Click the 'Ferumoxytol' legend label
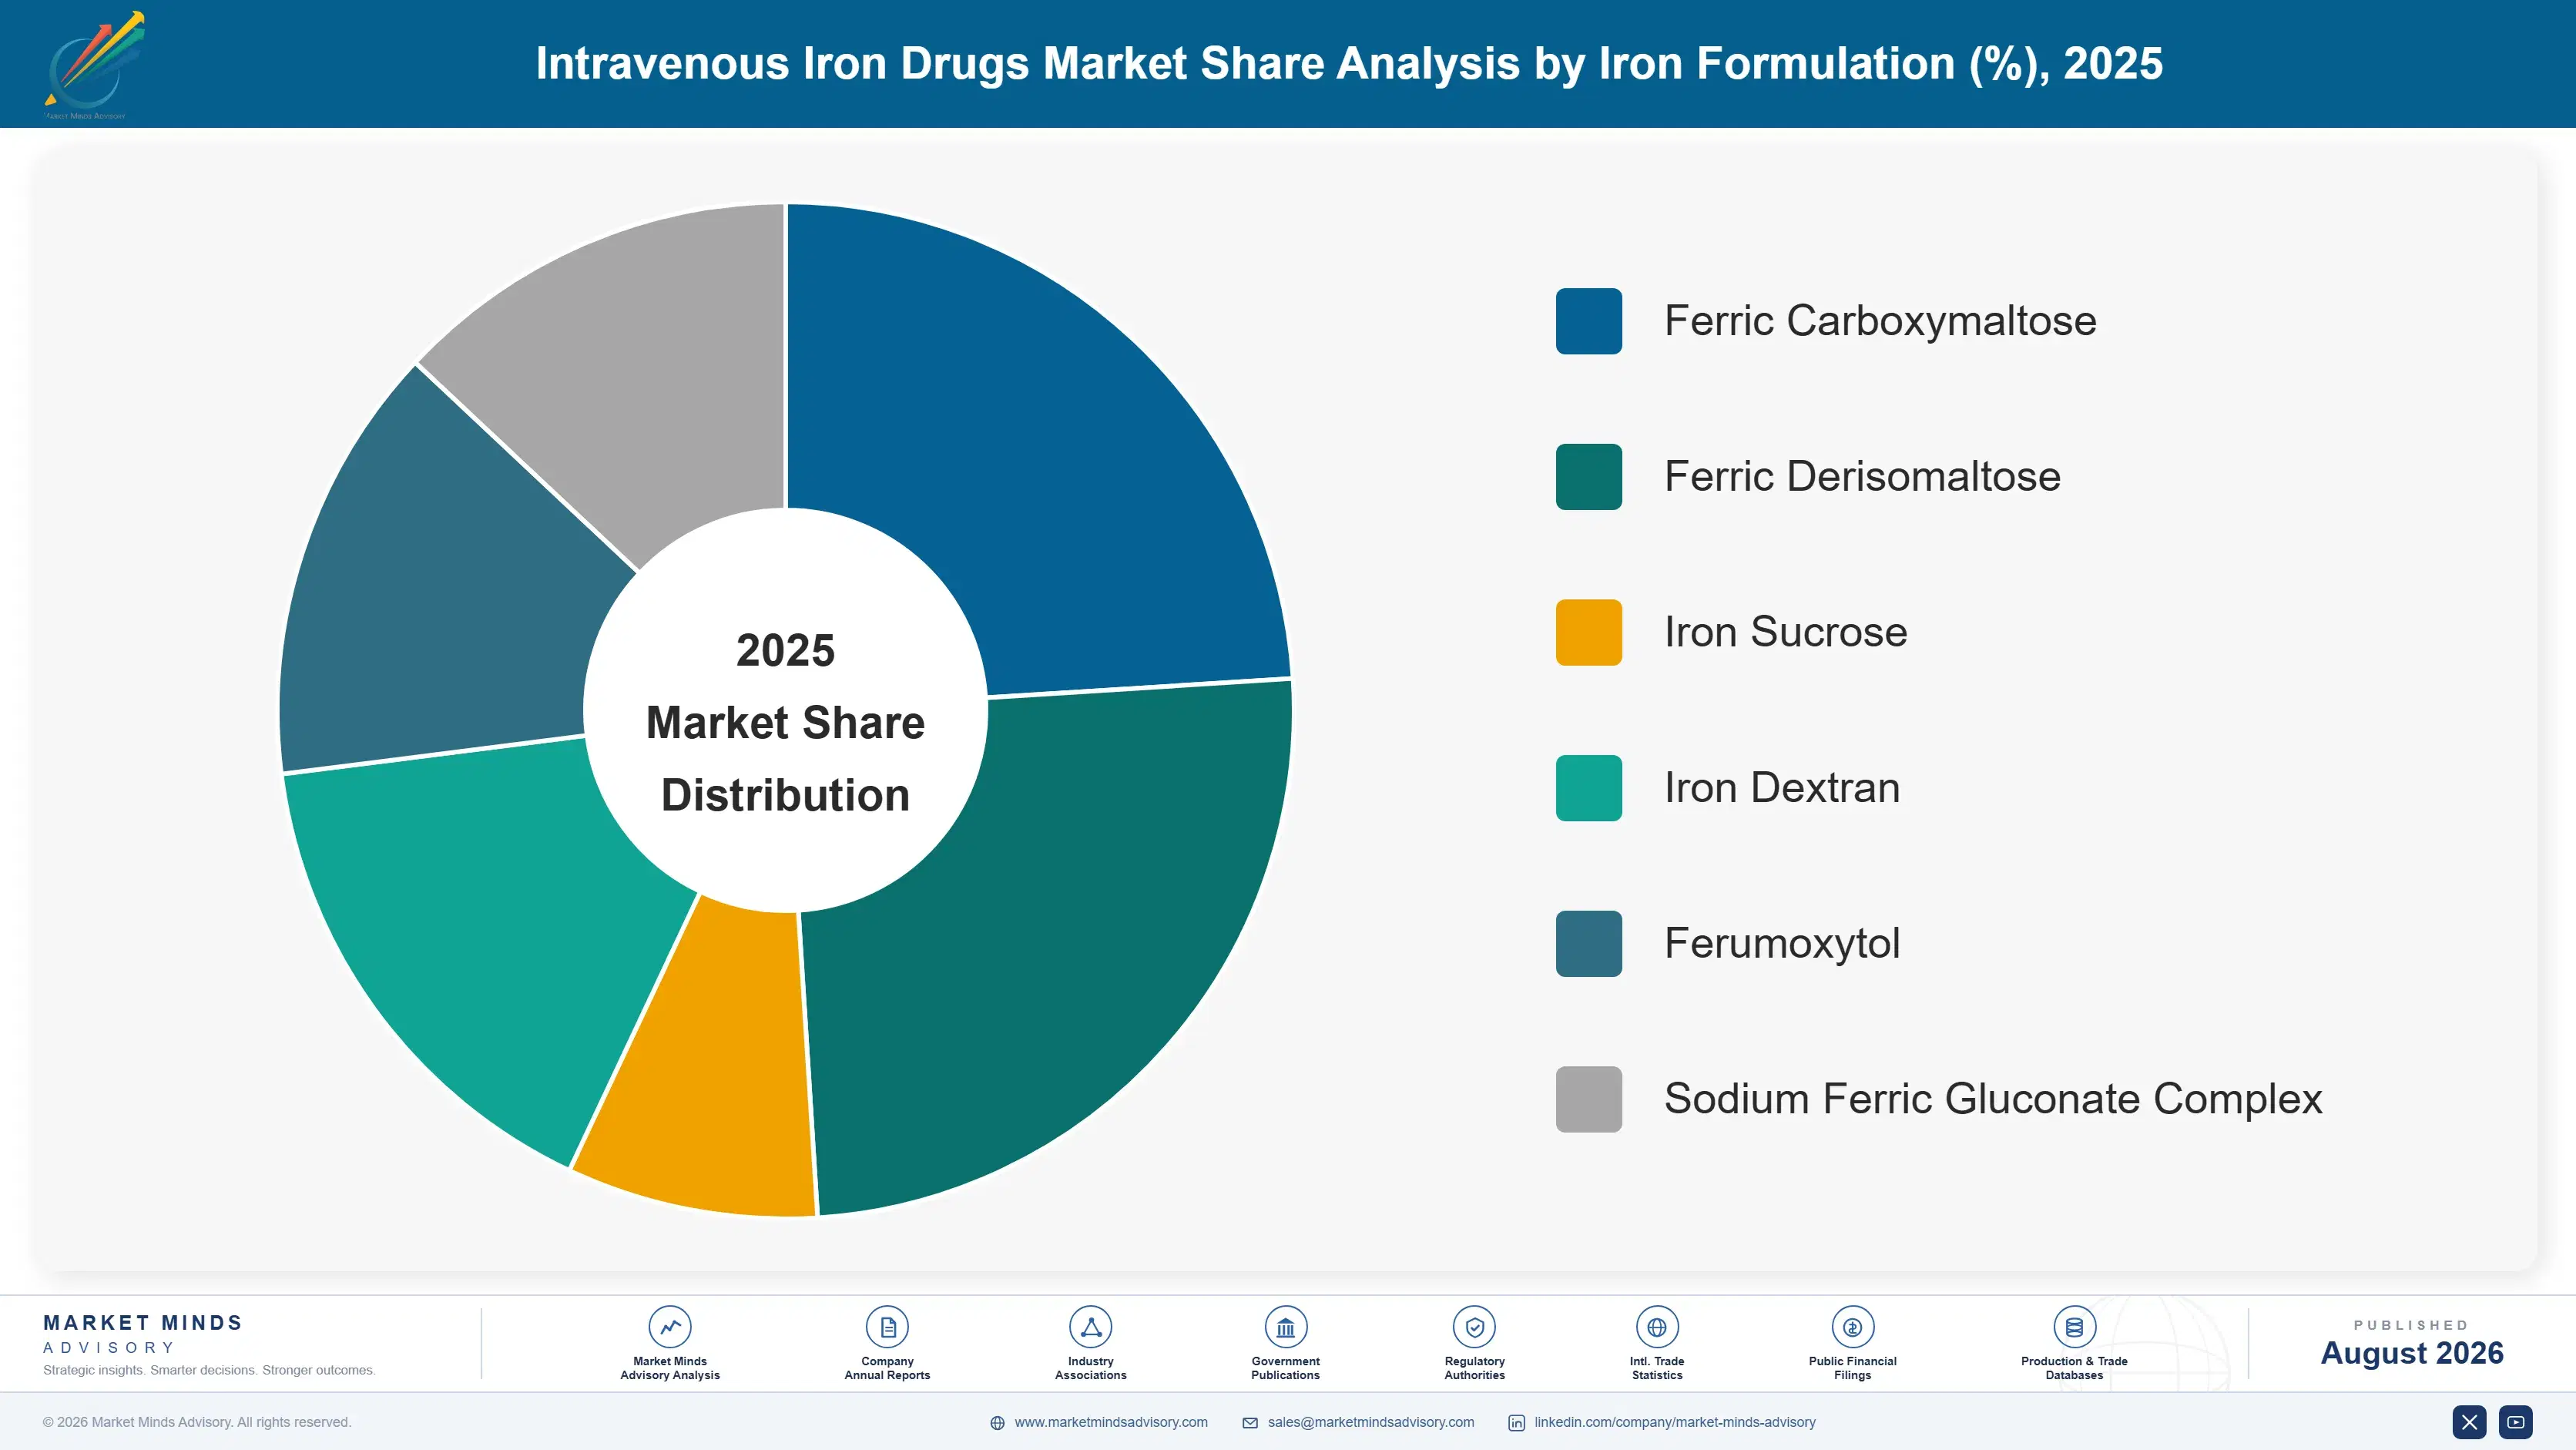Screen dimensions: 2576x1450 coord(1782,944)
